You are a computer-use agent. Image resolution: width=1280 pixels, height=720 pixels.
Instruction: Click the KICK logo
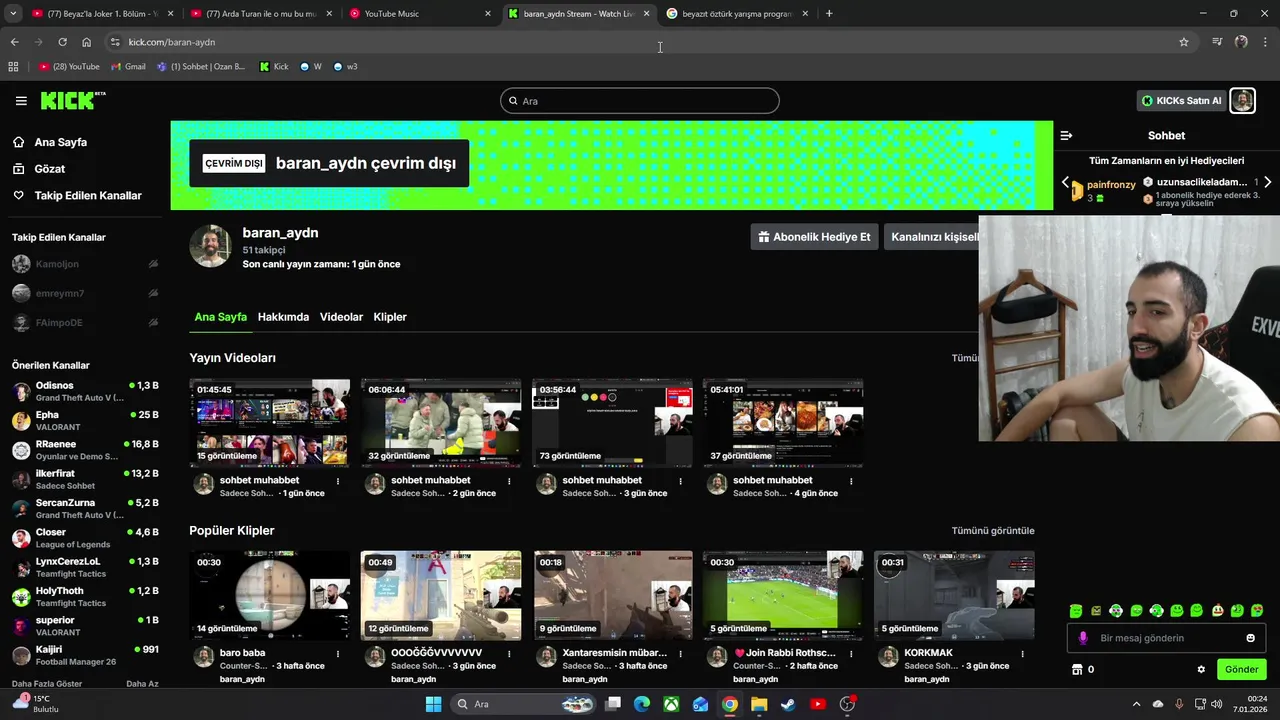(72, 100)
